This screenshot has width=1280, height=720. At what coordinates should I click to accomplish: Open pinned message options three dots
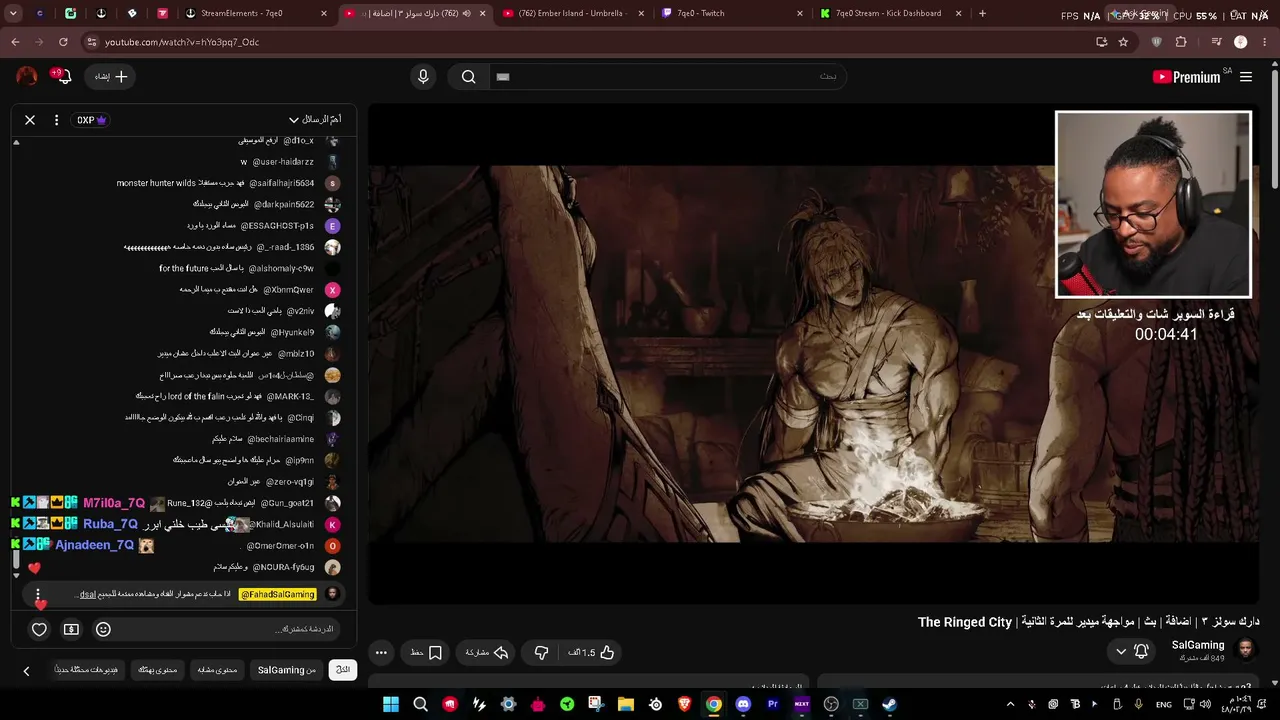[38, 594]
